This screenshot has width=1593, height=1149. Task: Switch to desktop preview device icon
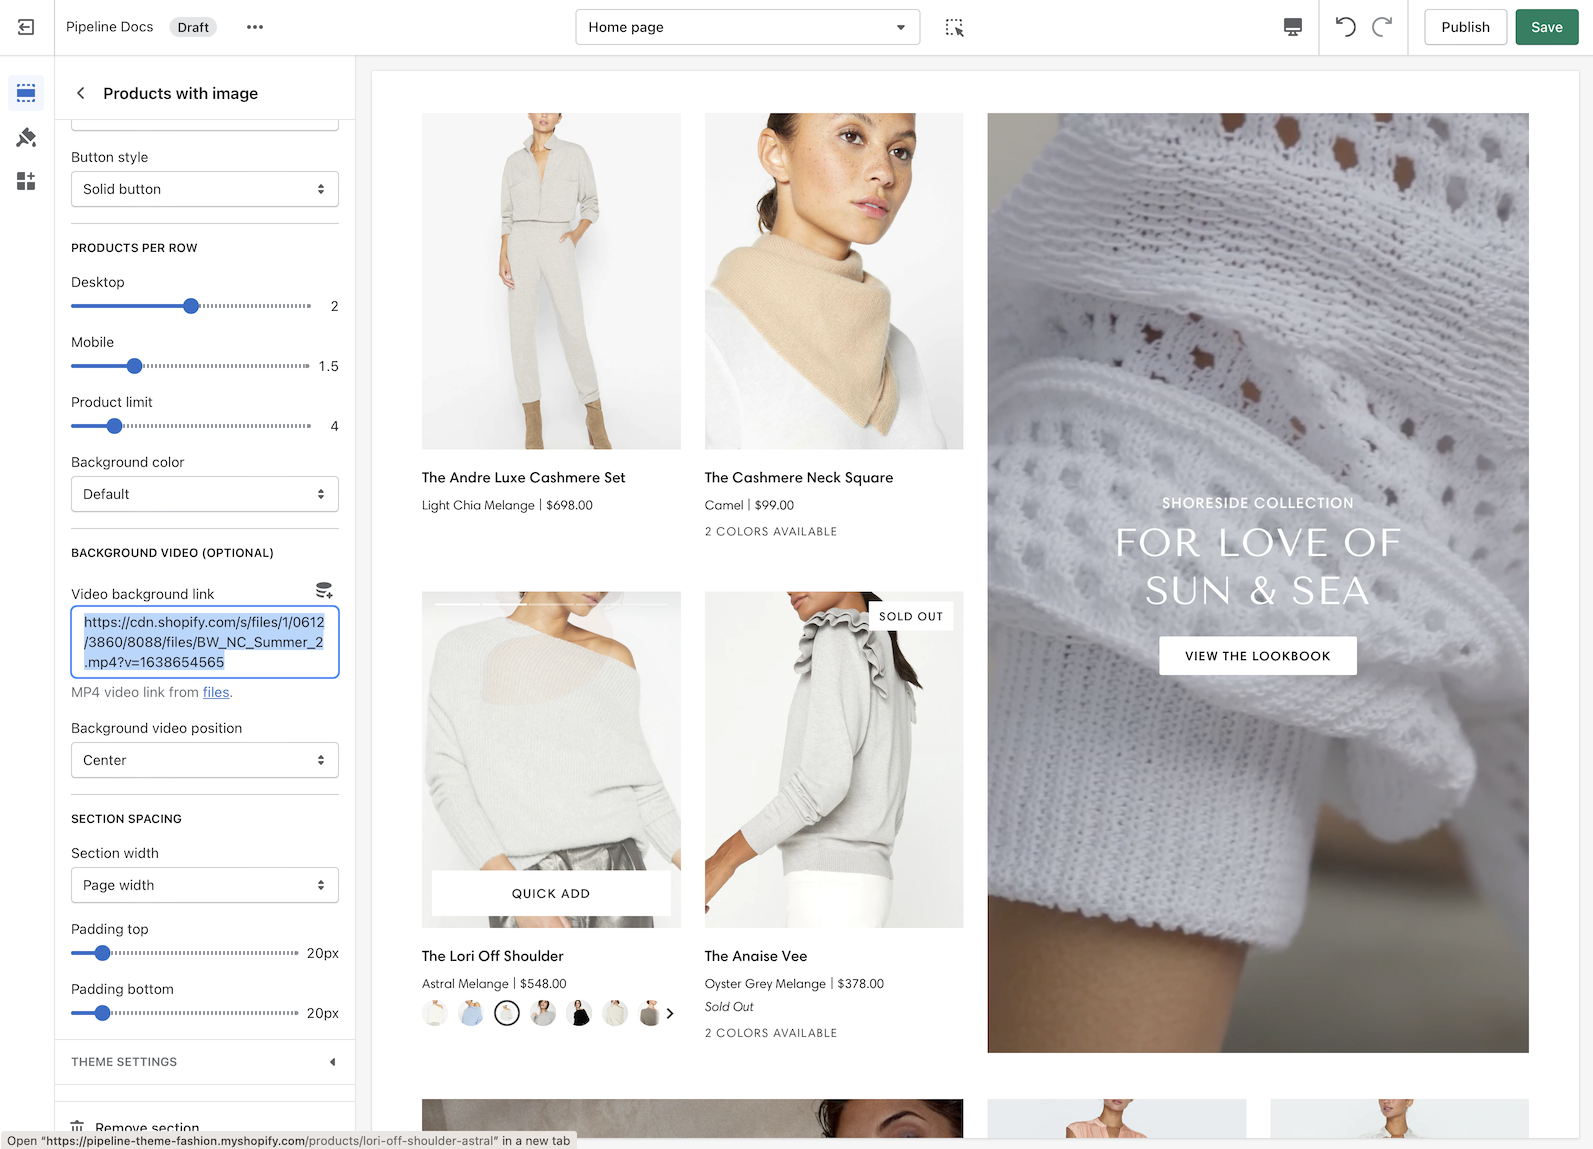[1292, 27]
